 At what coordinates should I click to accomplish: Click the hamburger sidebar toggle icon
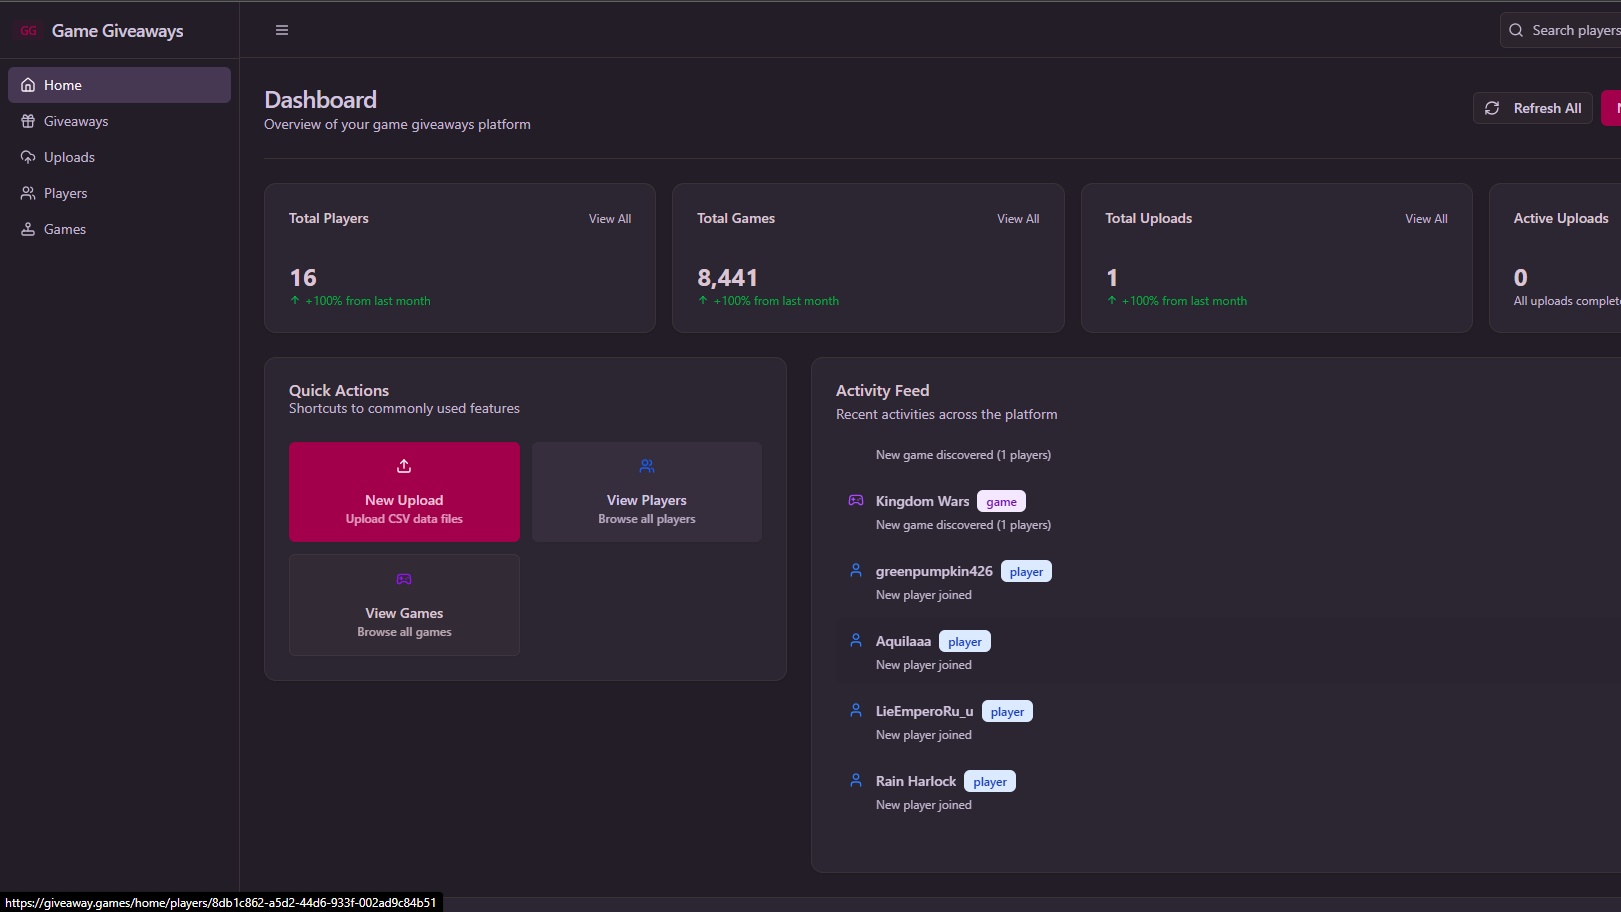click(x=282, y=30)
